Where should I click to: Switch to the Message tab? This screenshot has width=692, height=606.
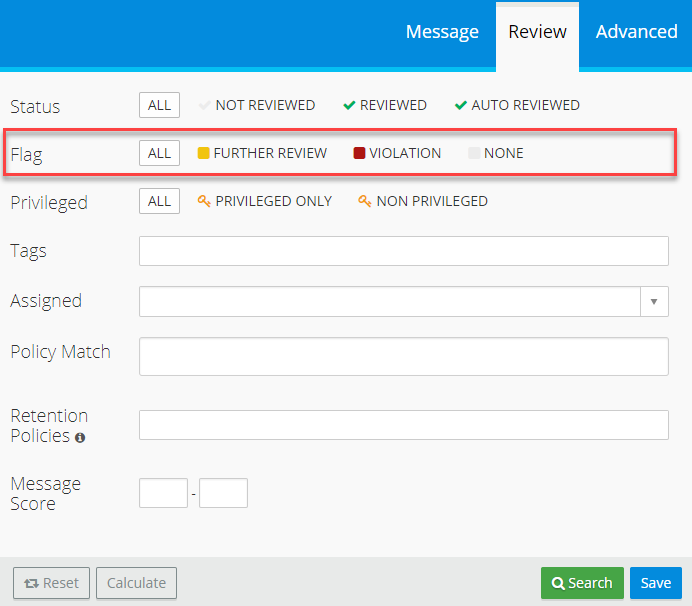point(442,32)
